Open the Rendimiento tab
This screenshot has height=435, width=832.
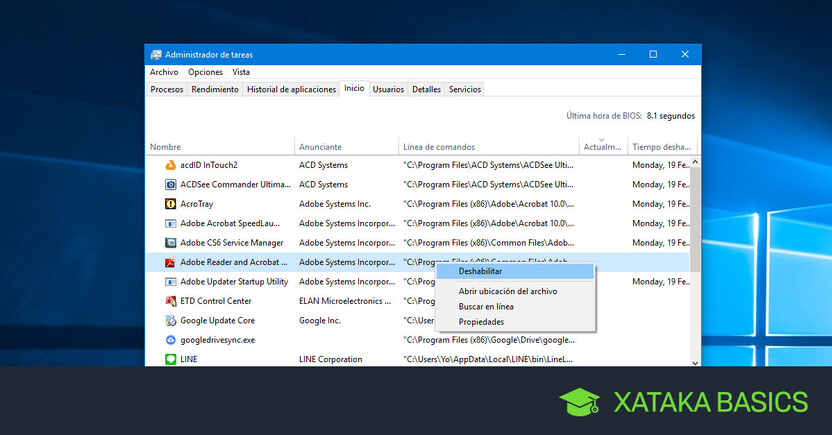[x=215, y=89]
